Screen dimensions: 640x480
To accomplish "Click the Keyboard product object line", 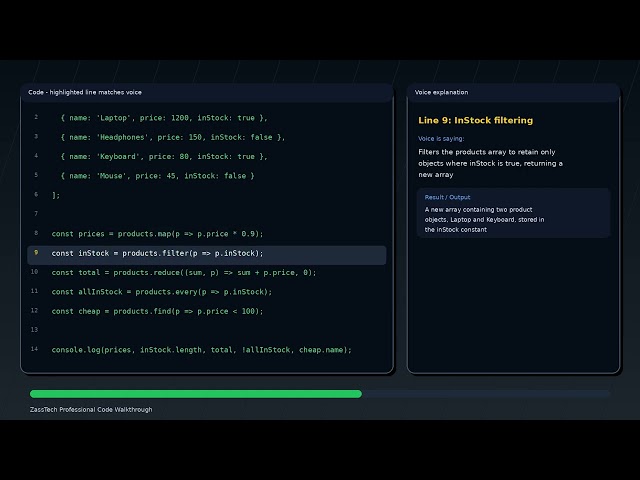I will click(164, 157).
